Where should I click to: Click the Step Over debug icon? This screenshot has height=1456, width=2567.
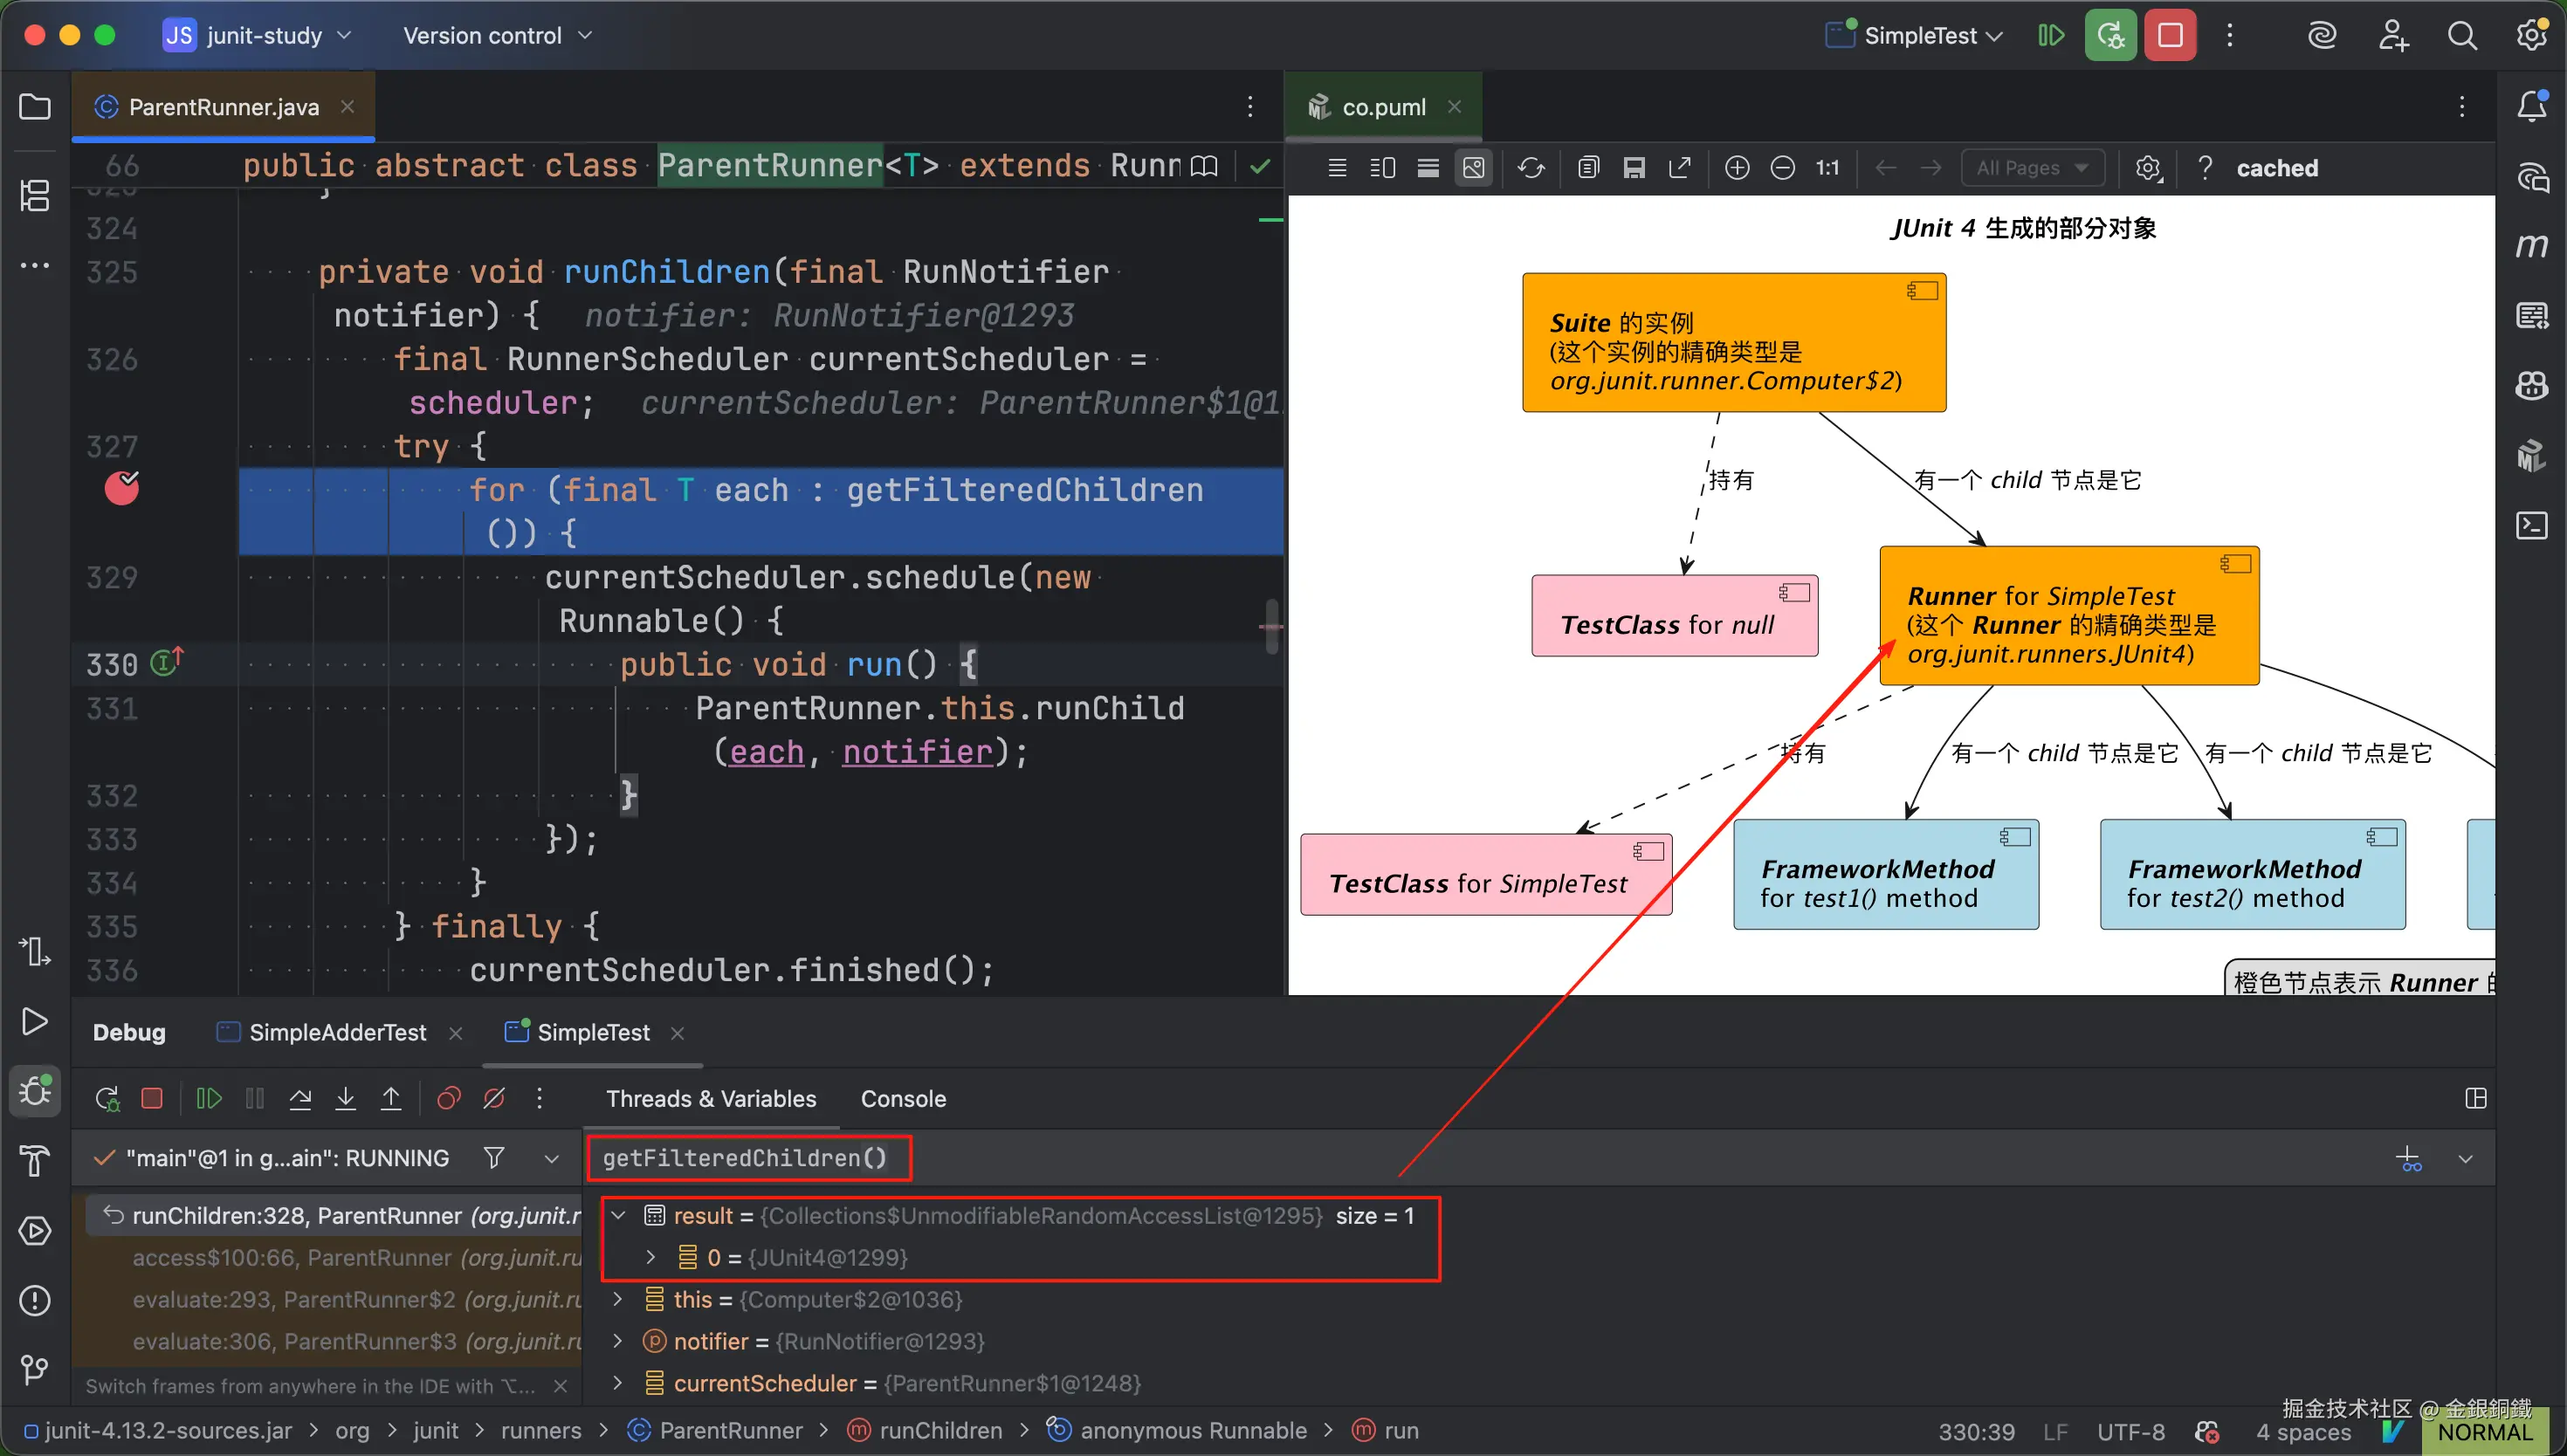coord(300,1099)
